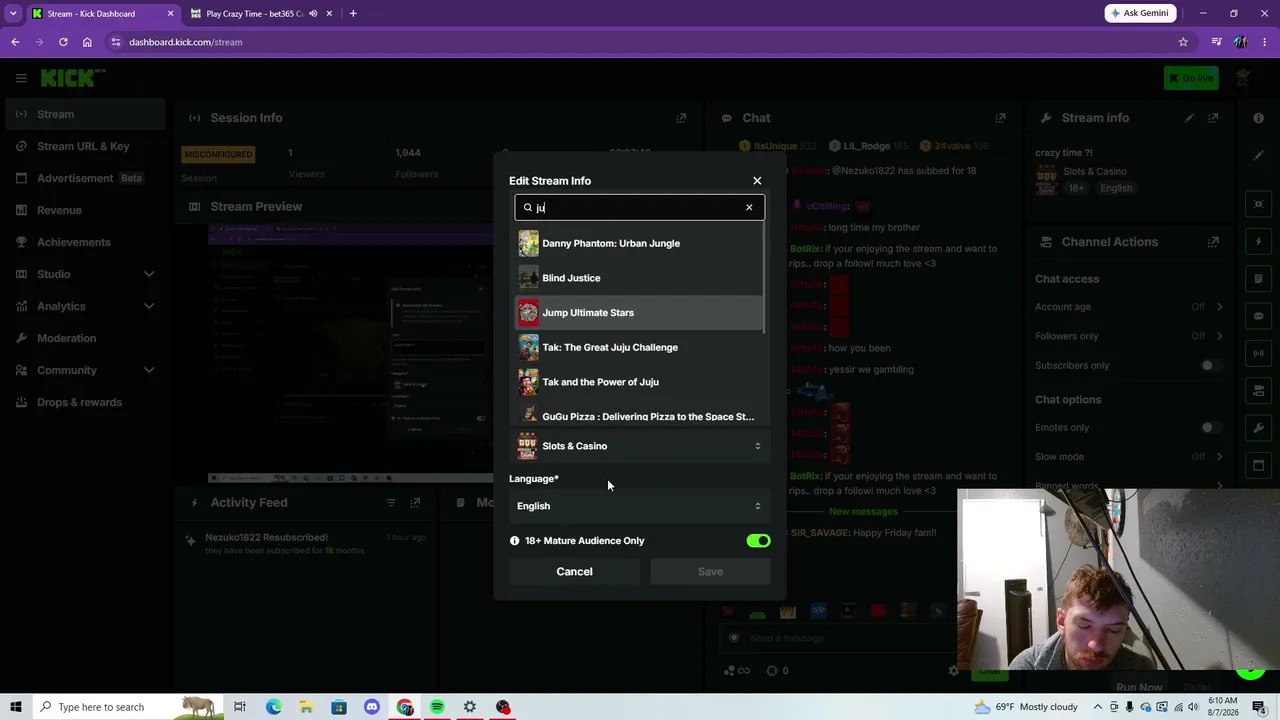Click Danny Phantom game thumbnail
This screenshot has height=720, width=1280.
[x=528, y=243]
